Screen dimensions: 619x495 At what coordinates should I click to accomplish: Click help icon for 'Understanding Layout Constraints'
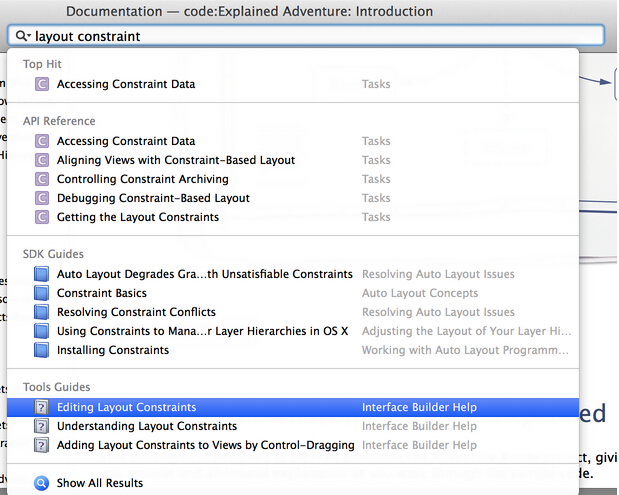point(41,426)
